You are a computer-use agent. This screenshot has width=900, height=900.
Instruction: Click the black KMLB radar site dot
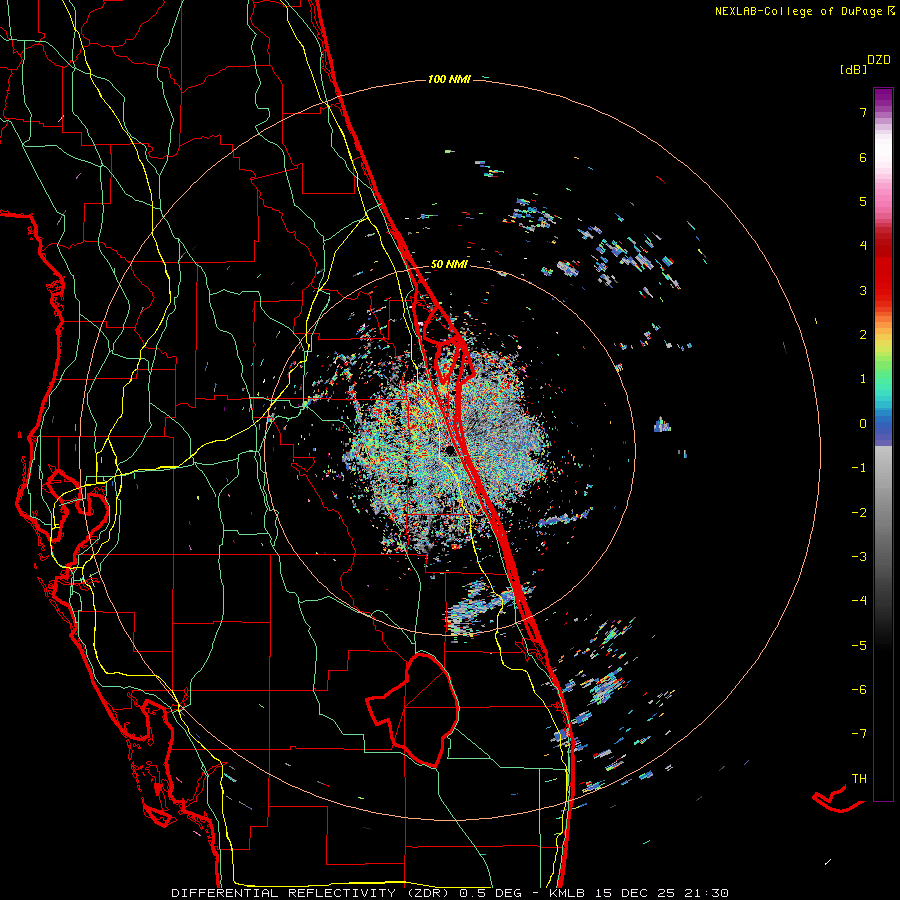449,451
